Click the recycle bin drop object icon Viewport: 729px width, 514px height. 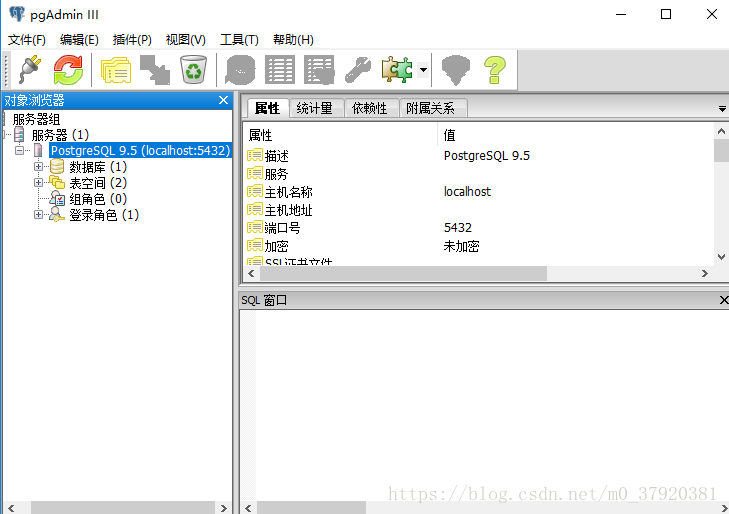pos(193,70)
